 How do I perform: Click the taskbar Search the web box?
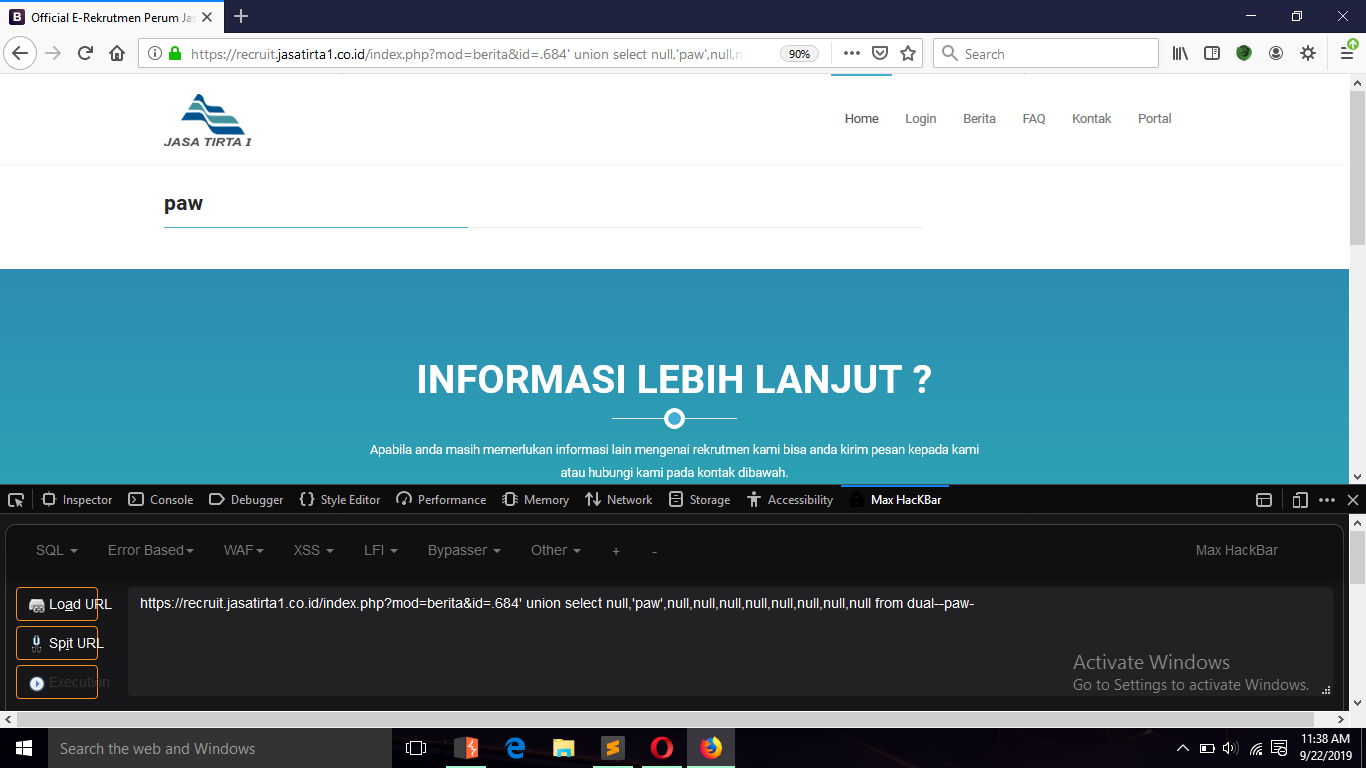[x=219, y=748]
